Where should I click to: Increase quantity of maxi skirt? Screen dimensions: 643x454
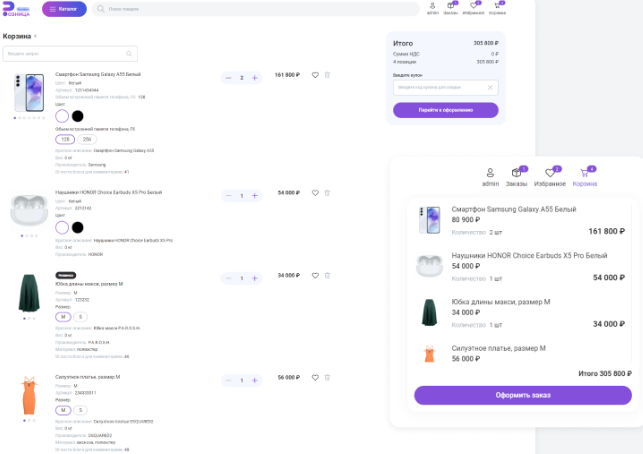click(x=255, y=278)
